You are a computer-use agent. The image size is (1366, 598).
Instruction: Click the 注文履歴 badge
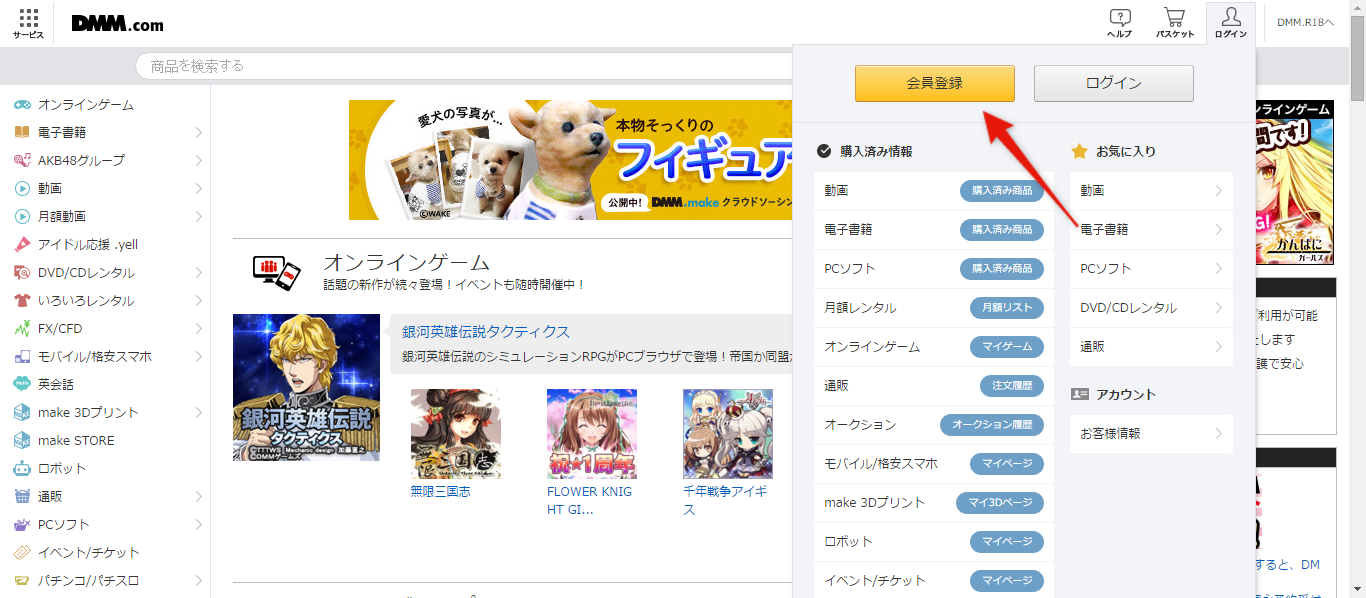(1012, 385)
